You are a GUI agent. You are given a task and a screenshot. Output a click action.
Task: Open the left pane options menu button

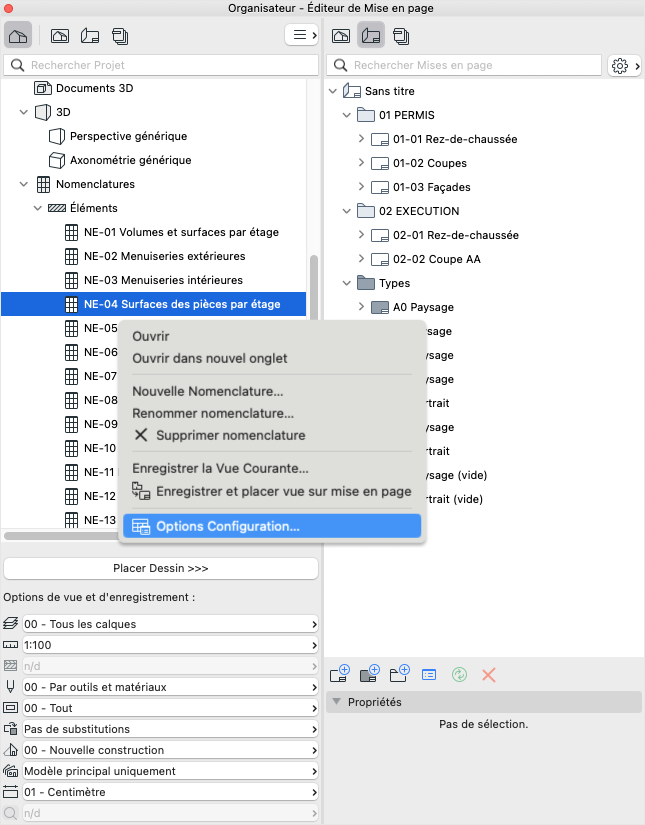(x=301, y=35)
